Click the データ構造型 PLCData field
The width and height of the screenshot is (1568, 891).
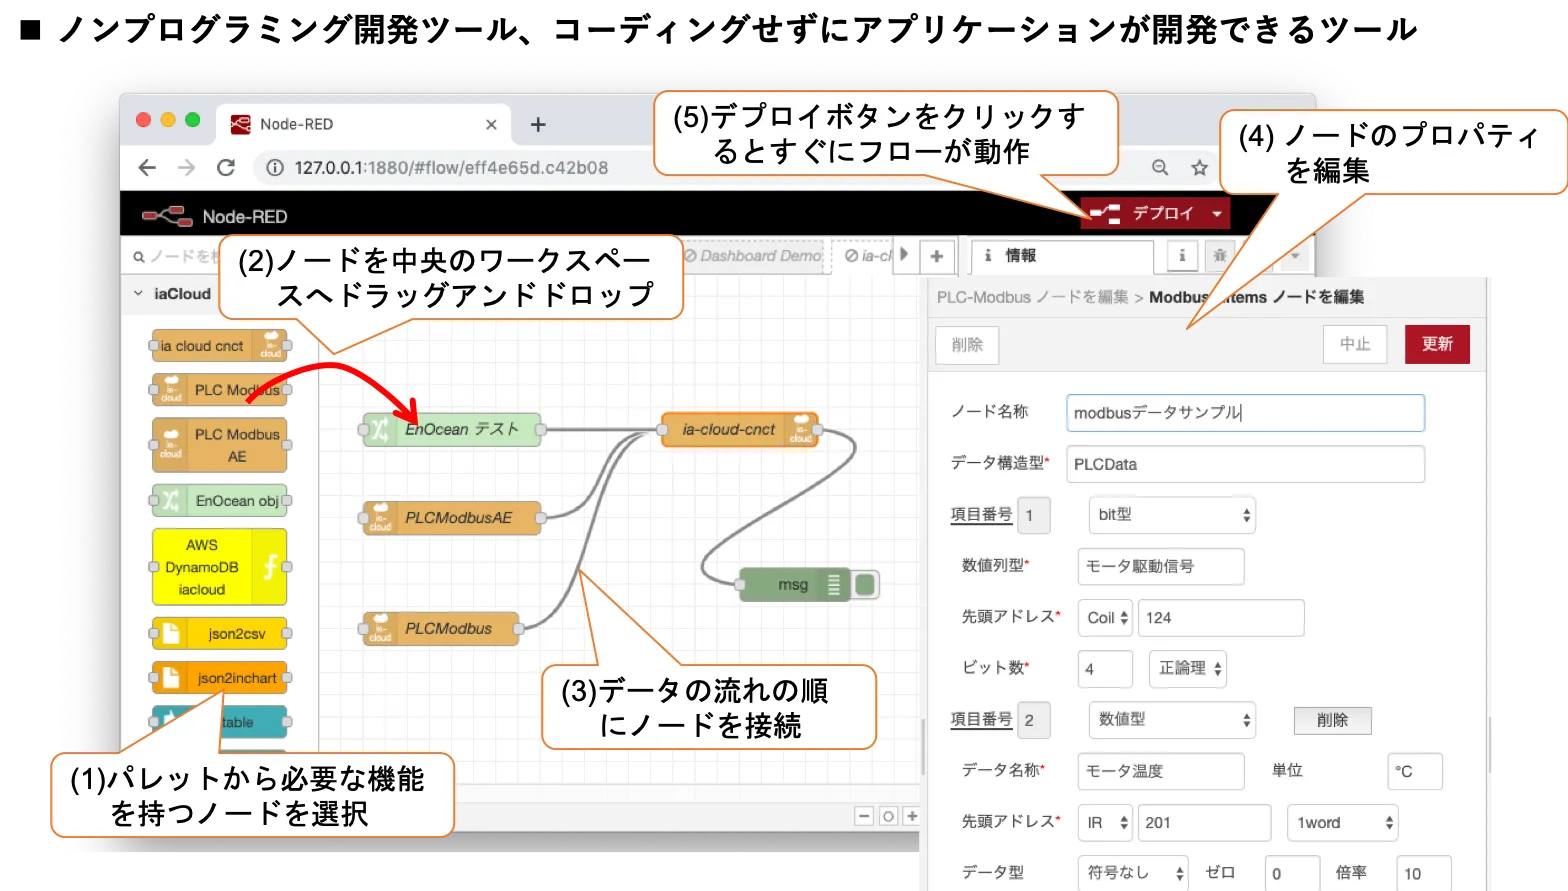(x=1245, y=464)
